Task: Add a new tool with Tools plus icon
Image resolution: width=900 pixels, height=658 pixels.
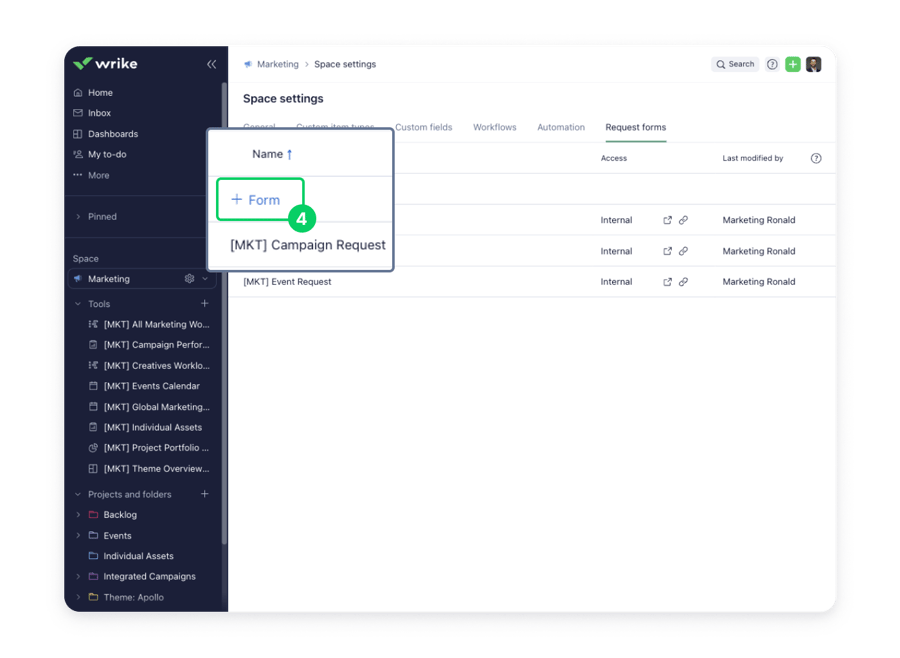Action: 205,304
